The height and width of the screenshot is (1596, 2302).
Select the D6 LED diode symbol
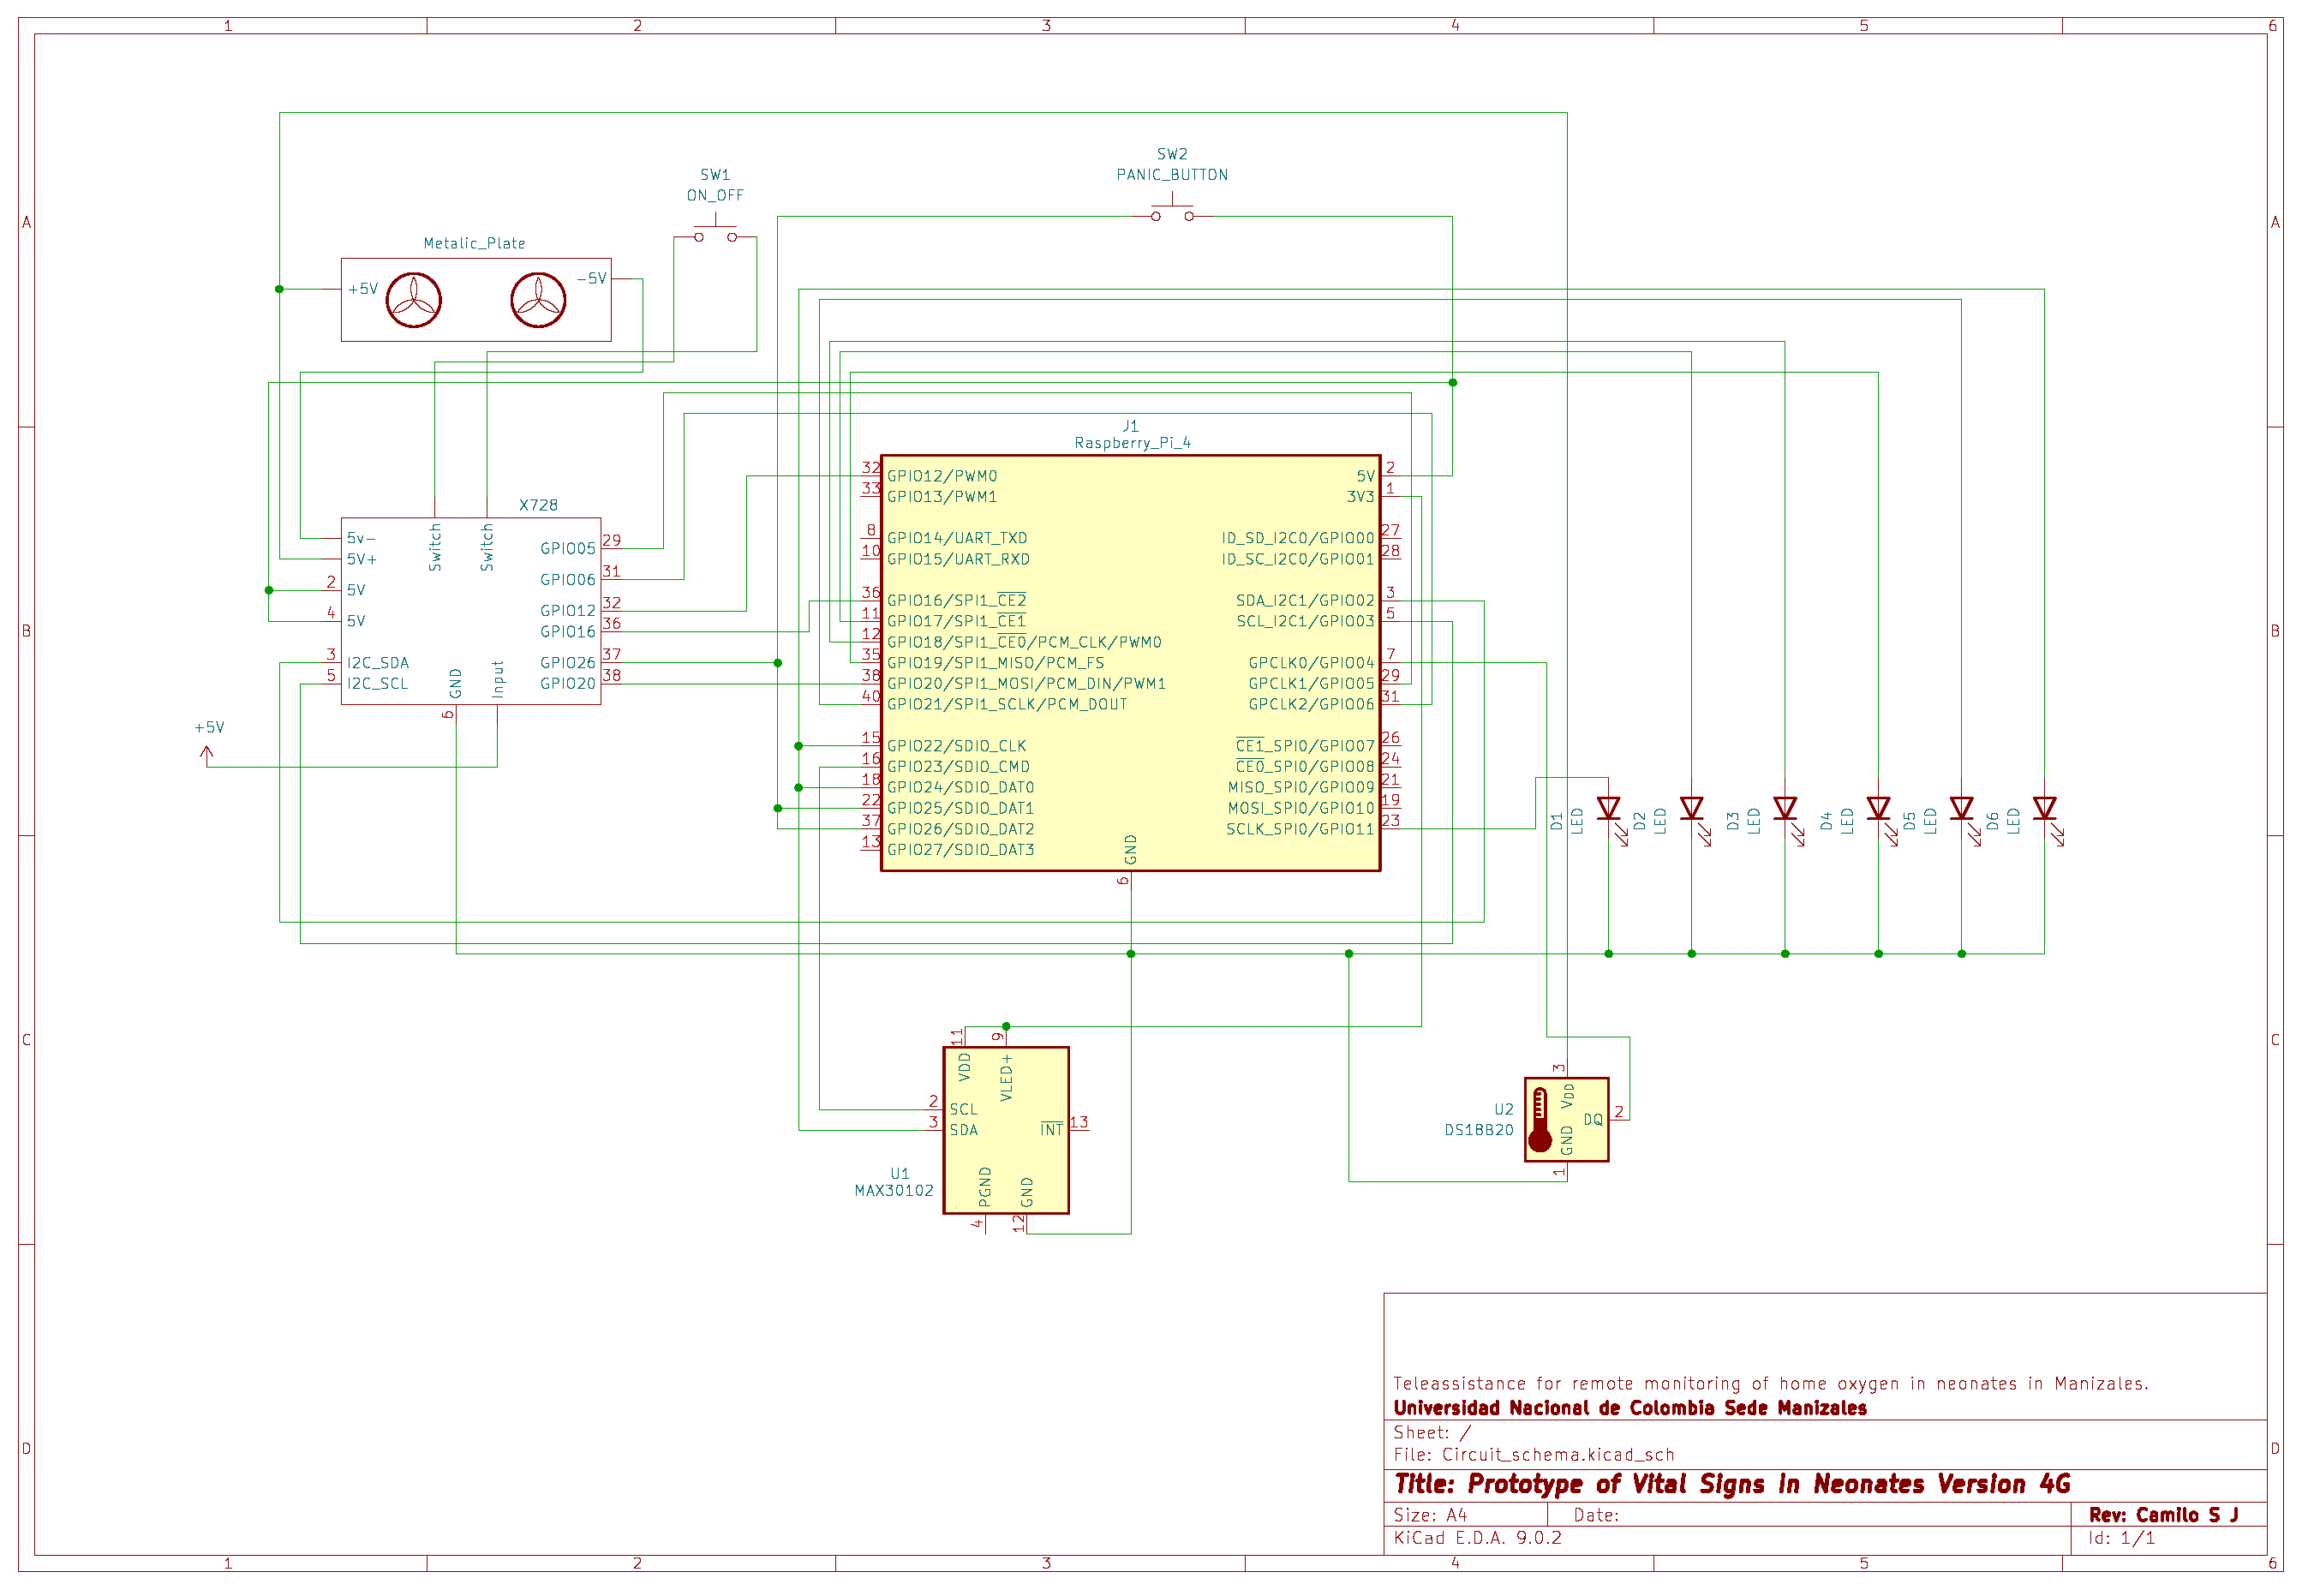pos(2044,808)
